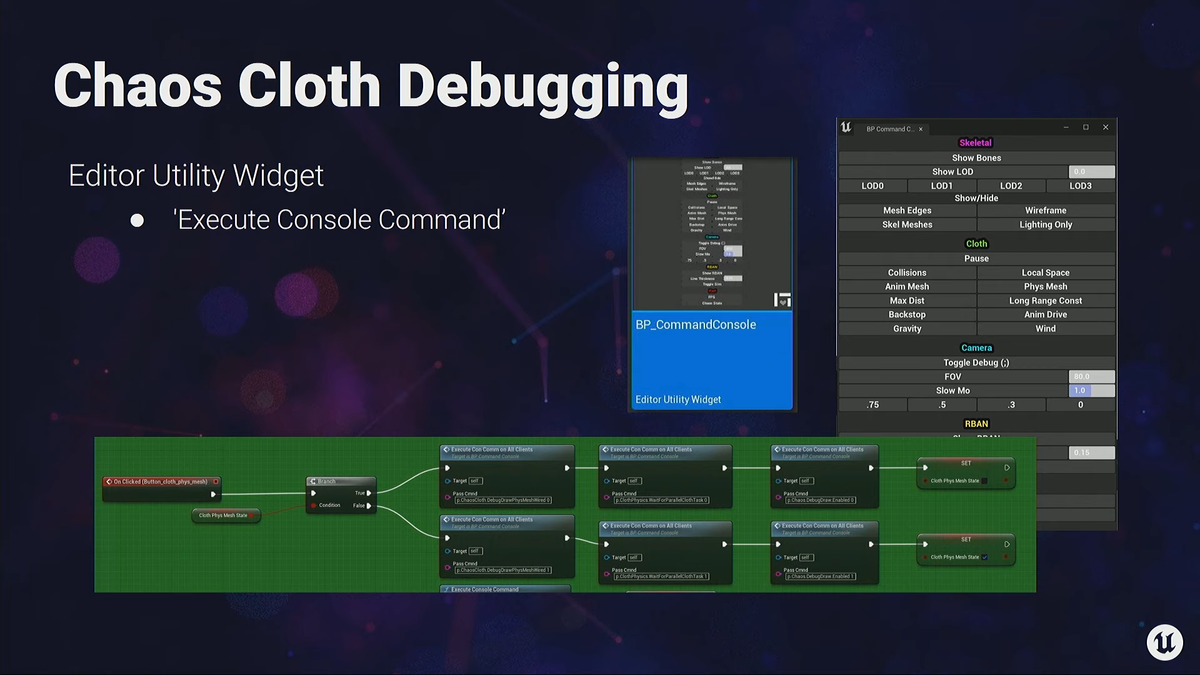Toggle the Long Range Const button
The height and width of the screenshot is (675, 1200).
pyautogui.click(x=1046, y=300)
